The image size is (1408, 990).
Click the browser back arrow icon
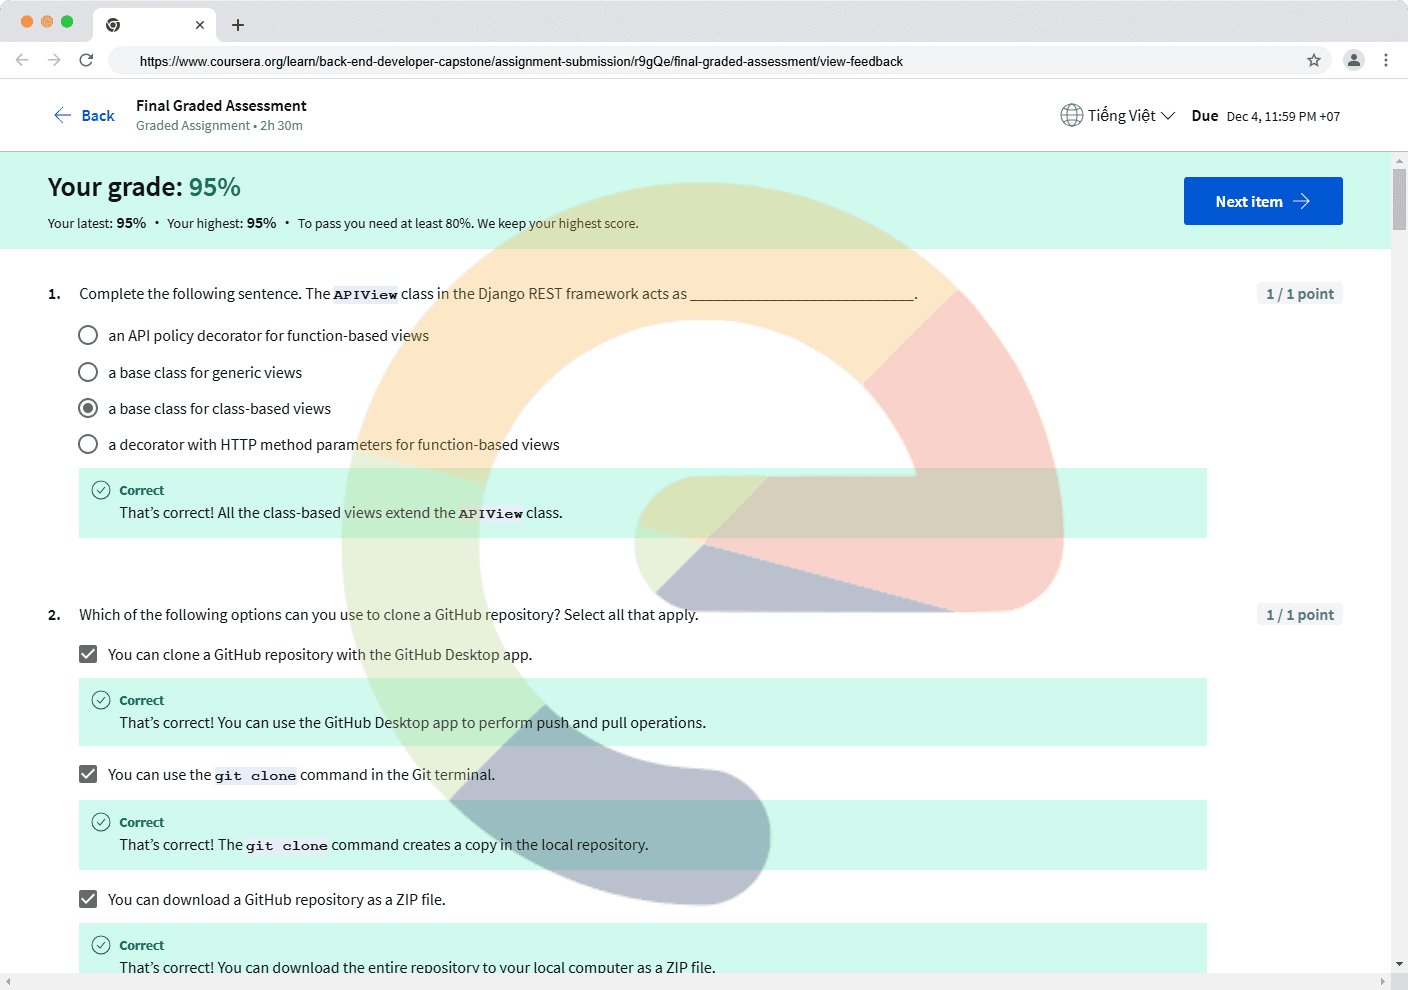[x=22, y=60]
